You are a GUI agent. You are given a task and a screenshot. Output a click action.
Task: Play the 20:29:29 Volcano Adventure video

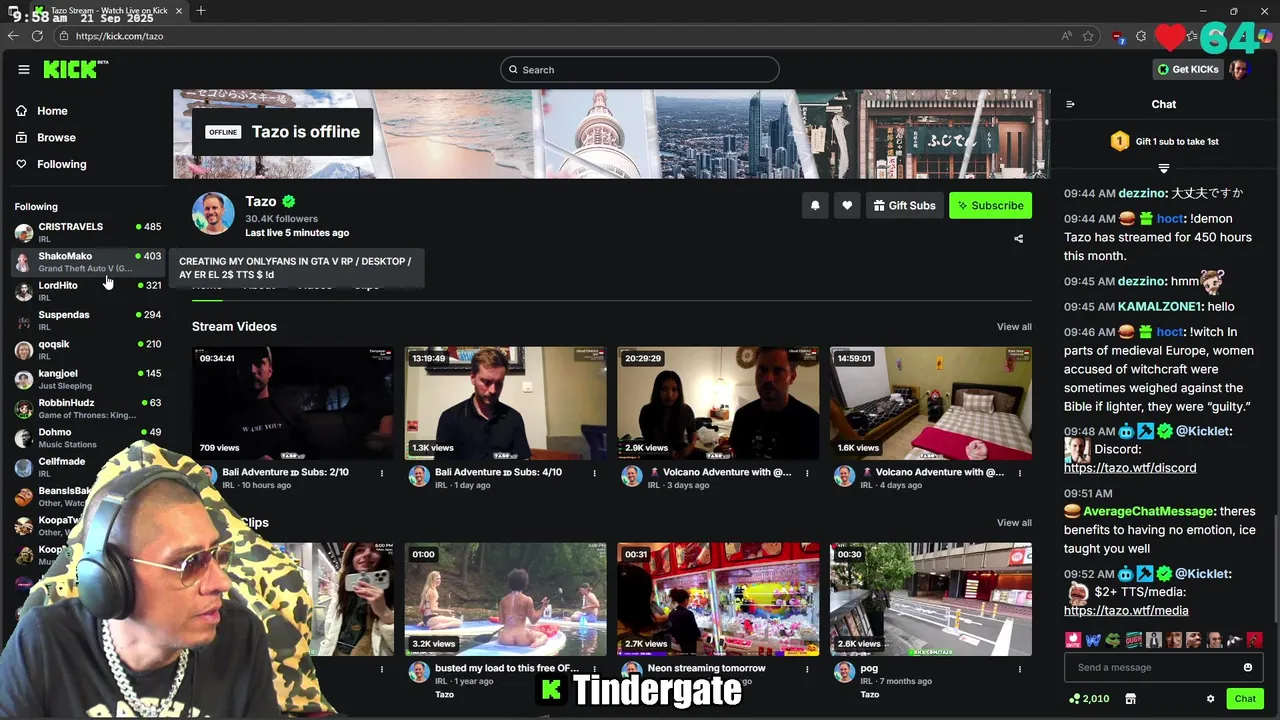[x=718, y=403]
